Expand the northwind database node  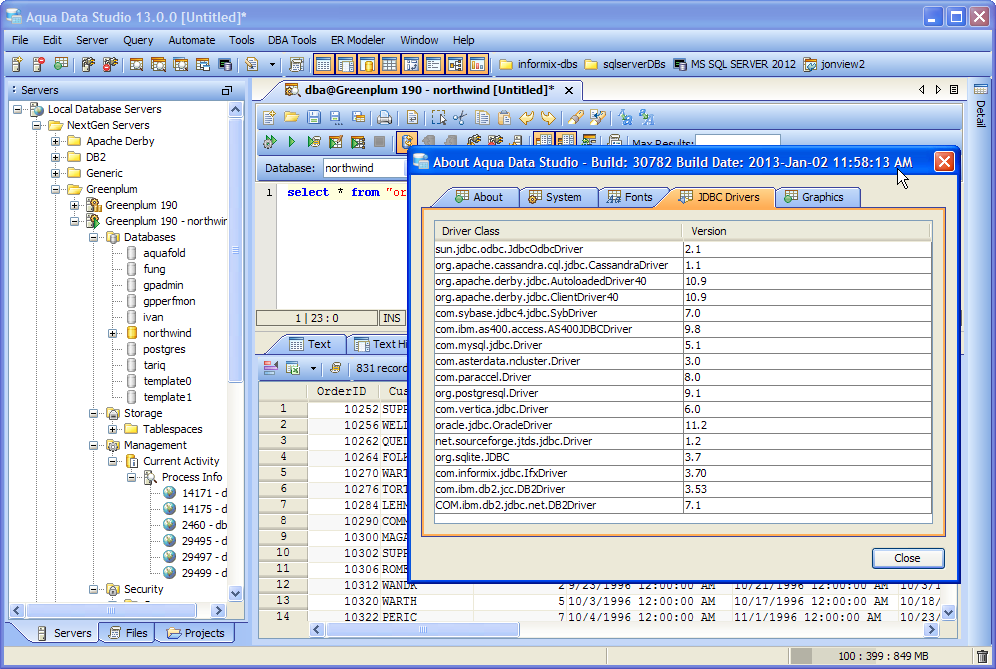click(113, 333)
